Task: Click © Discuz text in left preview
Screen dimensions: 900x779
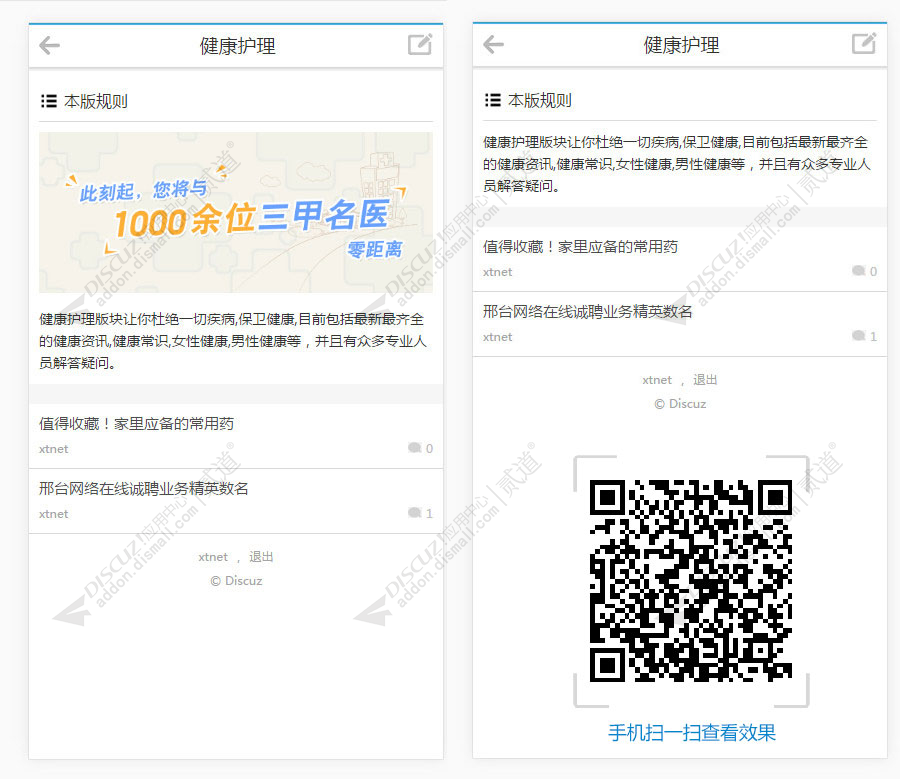Action: coord(236,581)
